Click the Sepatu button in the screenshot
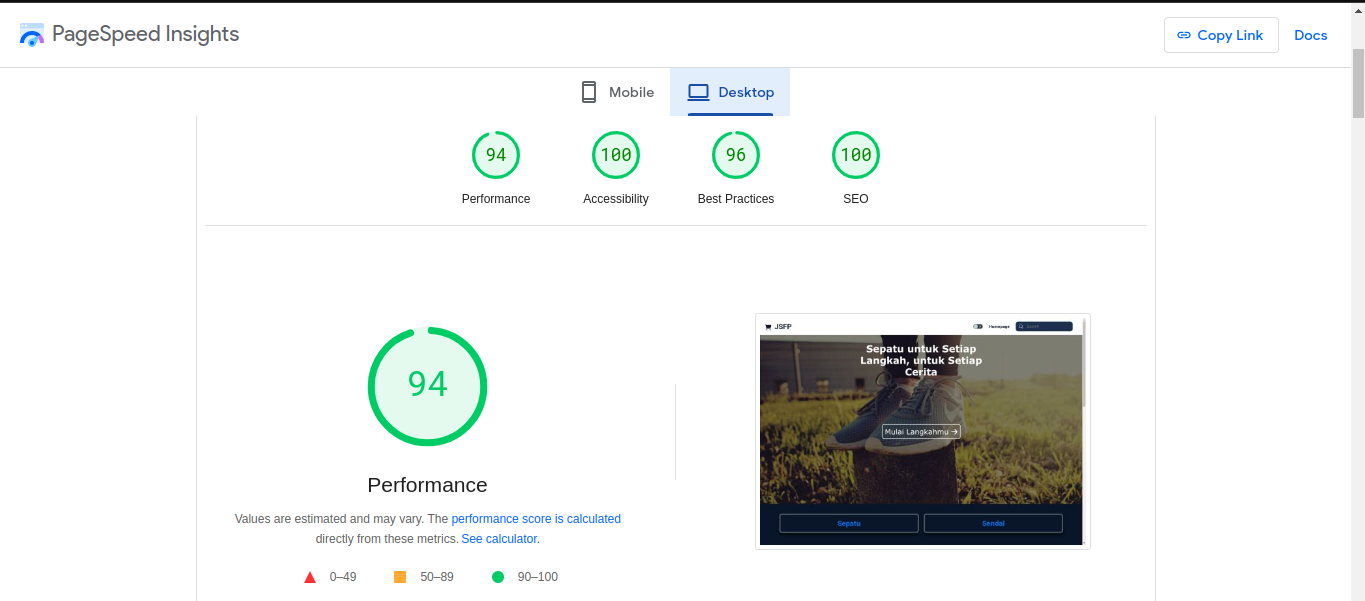This screenshot has width=1365, height=601. pyautogui.click(x=849, y=523)
